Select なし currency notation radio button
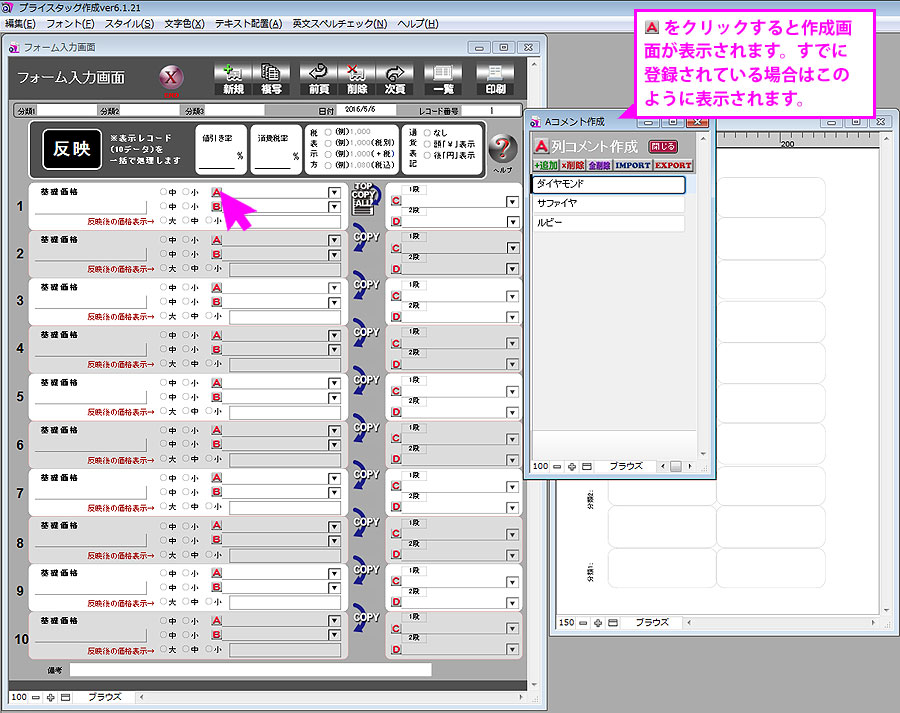This screenshot has height=713, width=900. point(428,131)
